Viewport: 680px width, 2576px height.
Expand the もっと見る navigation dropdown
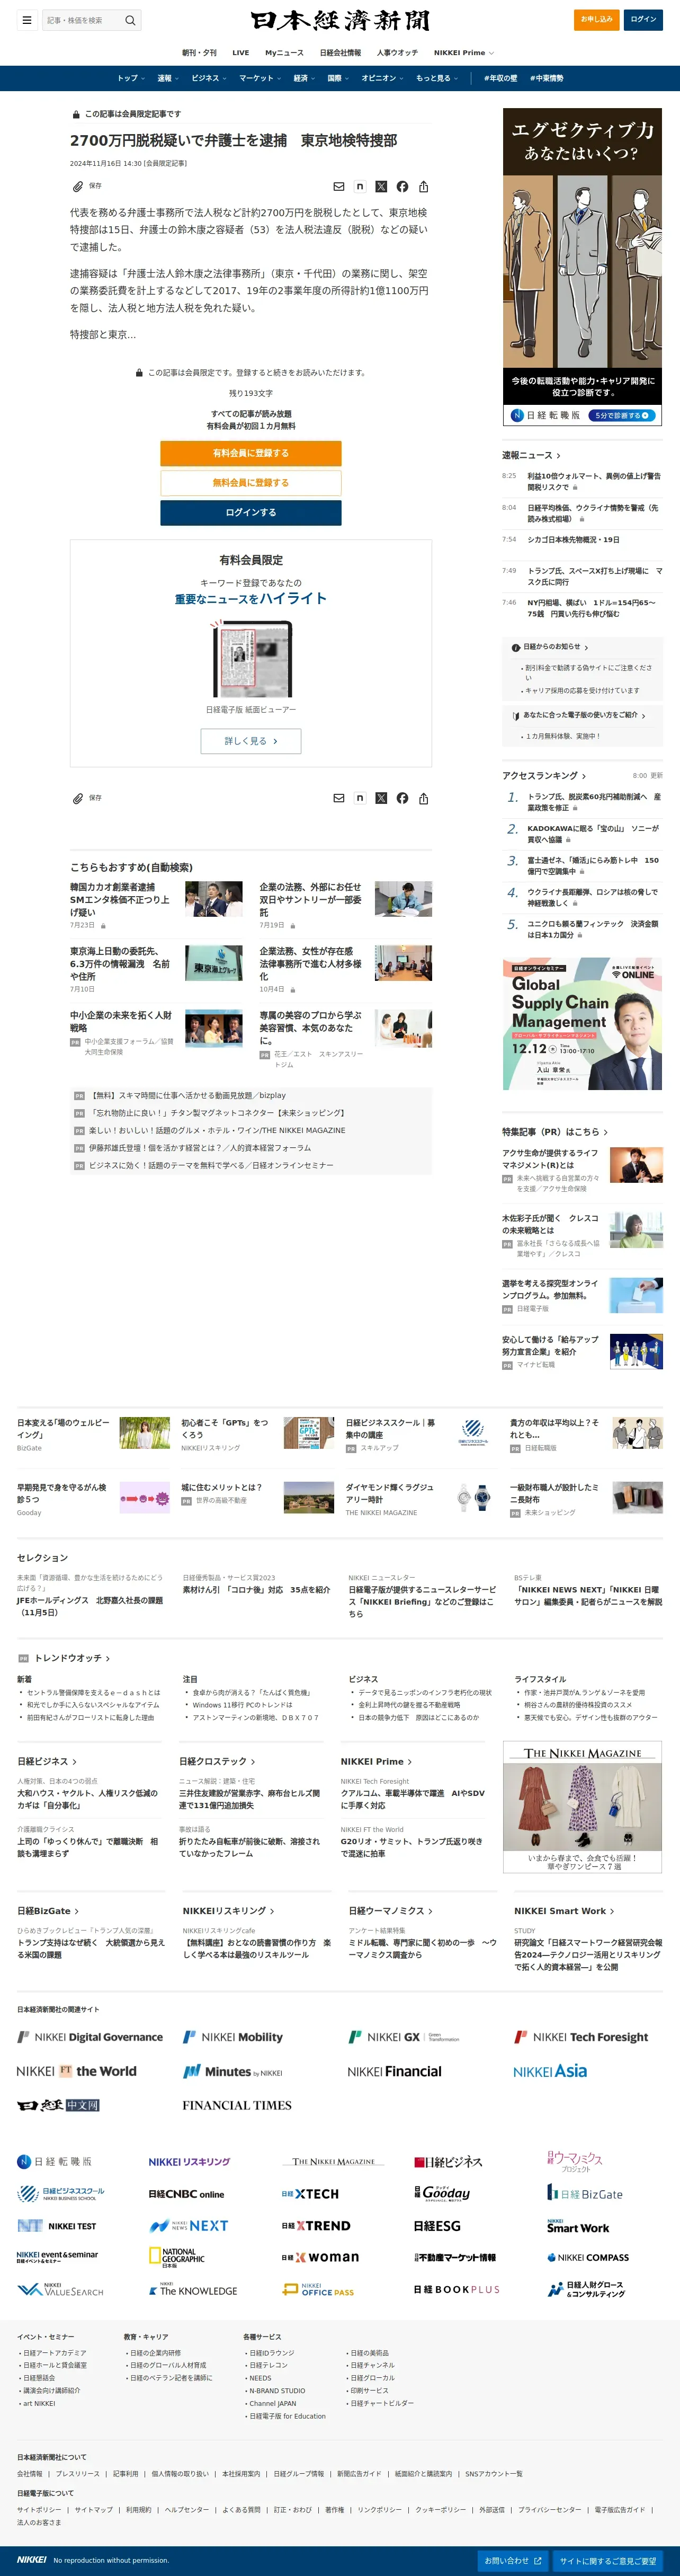[437, 78]
